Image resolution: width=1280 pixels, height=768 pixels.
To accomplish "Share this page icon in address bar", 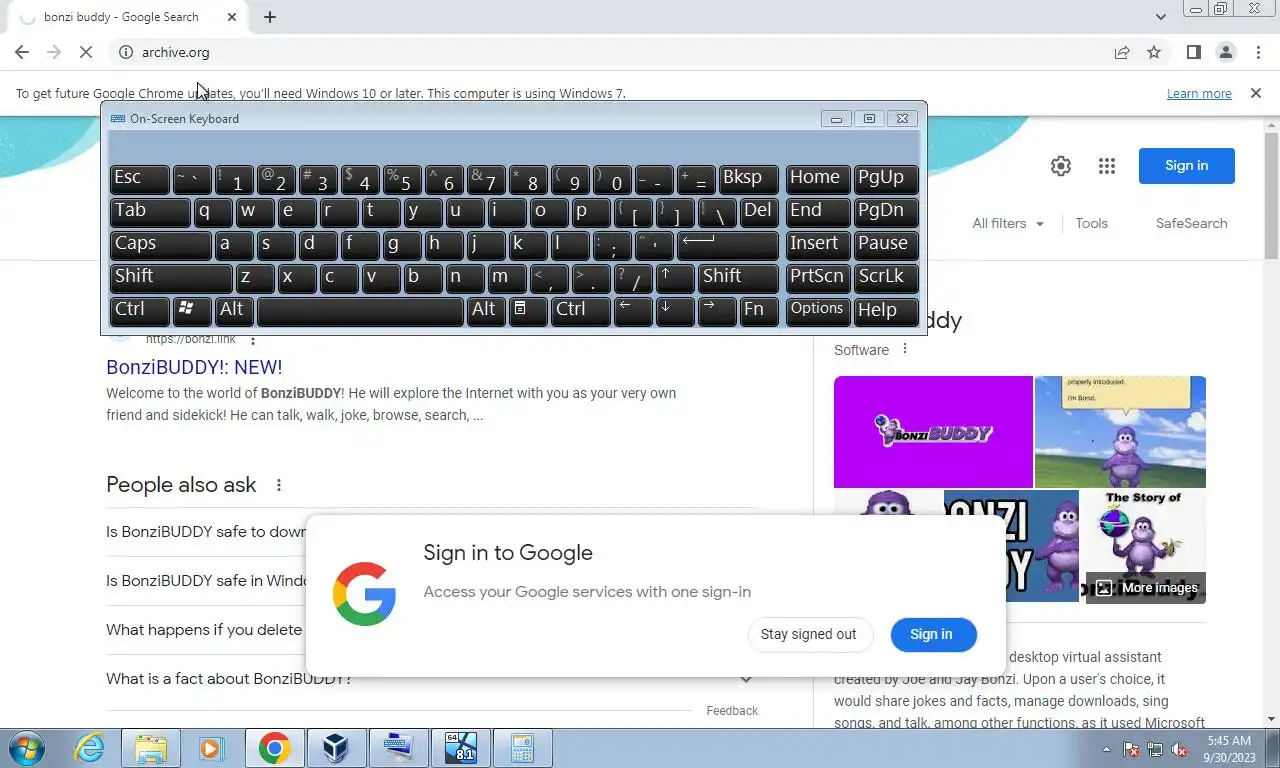I will pos(1122,52).
